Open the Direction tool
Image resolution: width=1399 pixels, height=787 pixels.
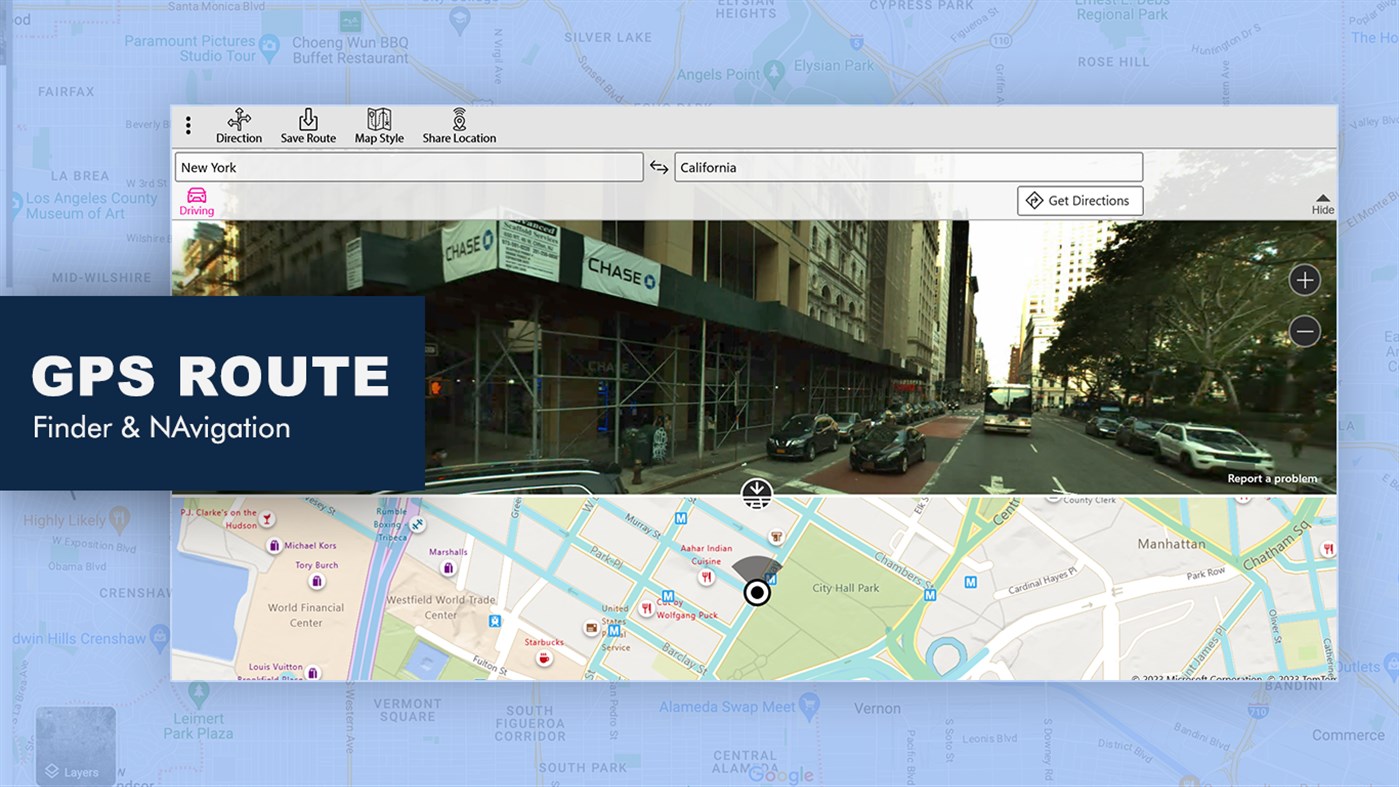point(238,125)
